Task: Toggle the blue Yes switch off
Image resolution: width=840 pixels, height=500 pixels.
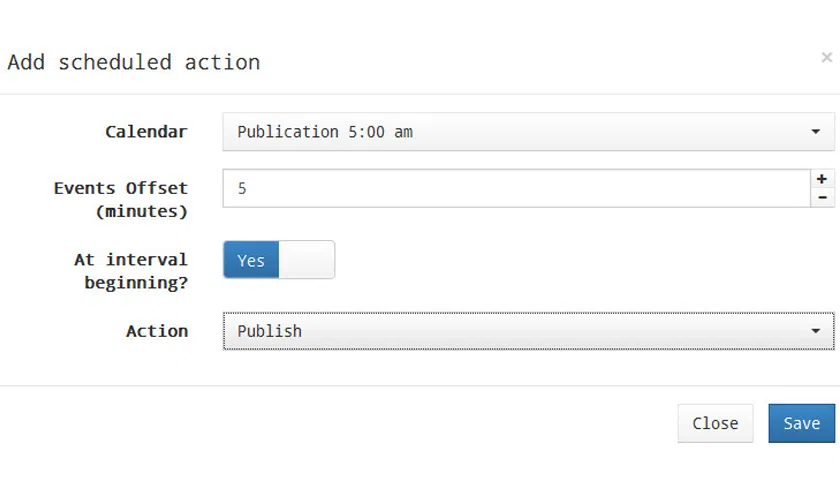Action: (251, 260)
